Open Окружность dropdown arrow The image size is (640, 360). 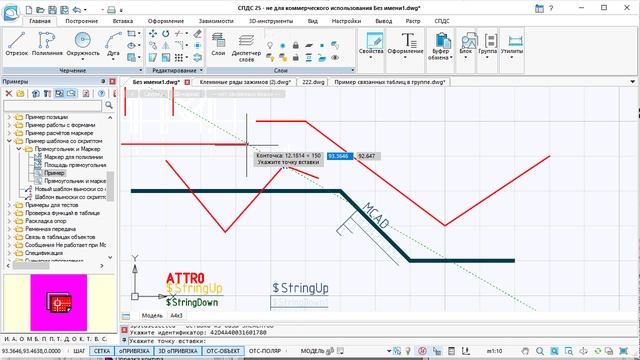82,60
